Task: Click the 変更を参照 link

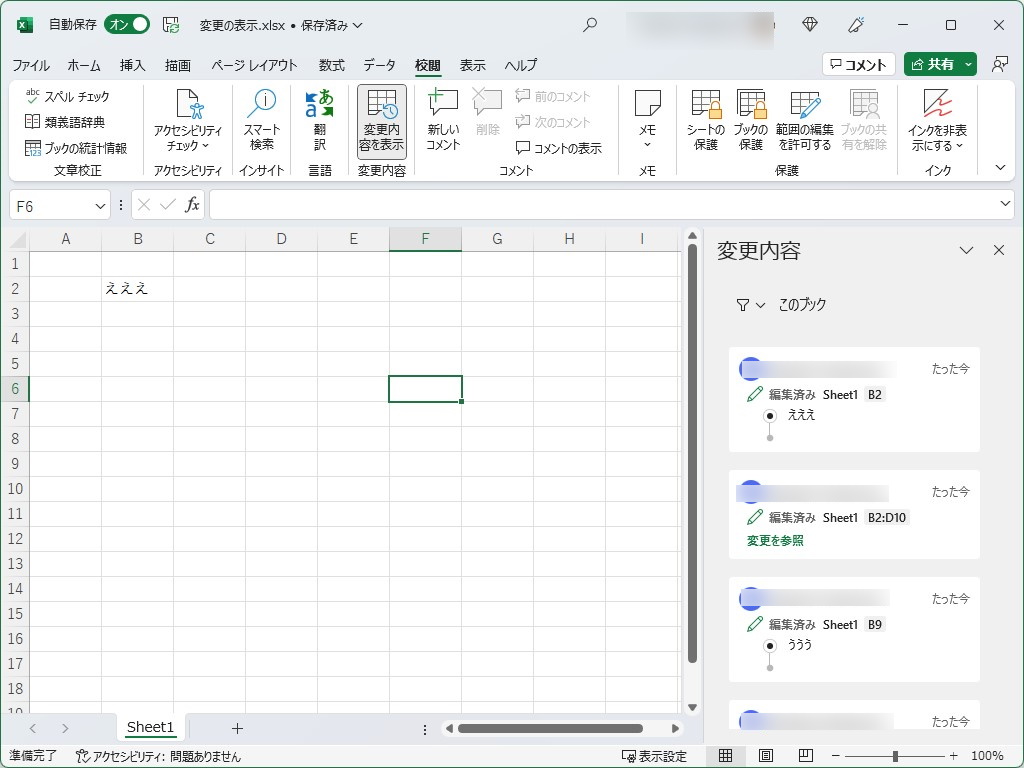Action: pyautogui.click(x=775, y=538)
